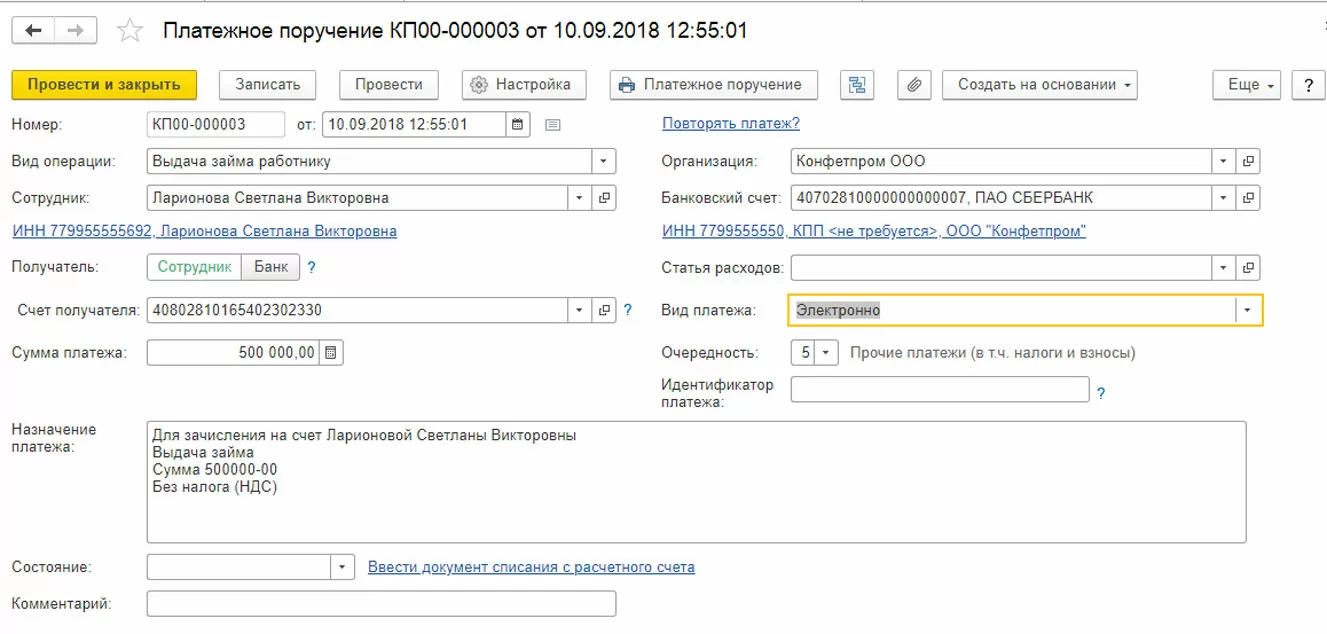The width and height of the screenshot is (1327, 634).
Task: Open document structure icon next to paperclip
Action: pos(857,85)
